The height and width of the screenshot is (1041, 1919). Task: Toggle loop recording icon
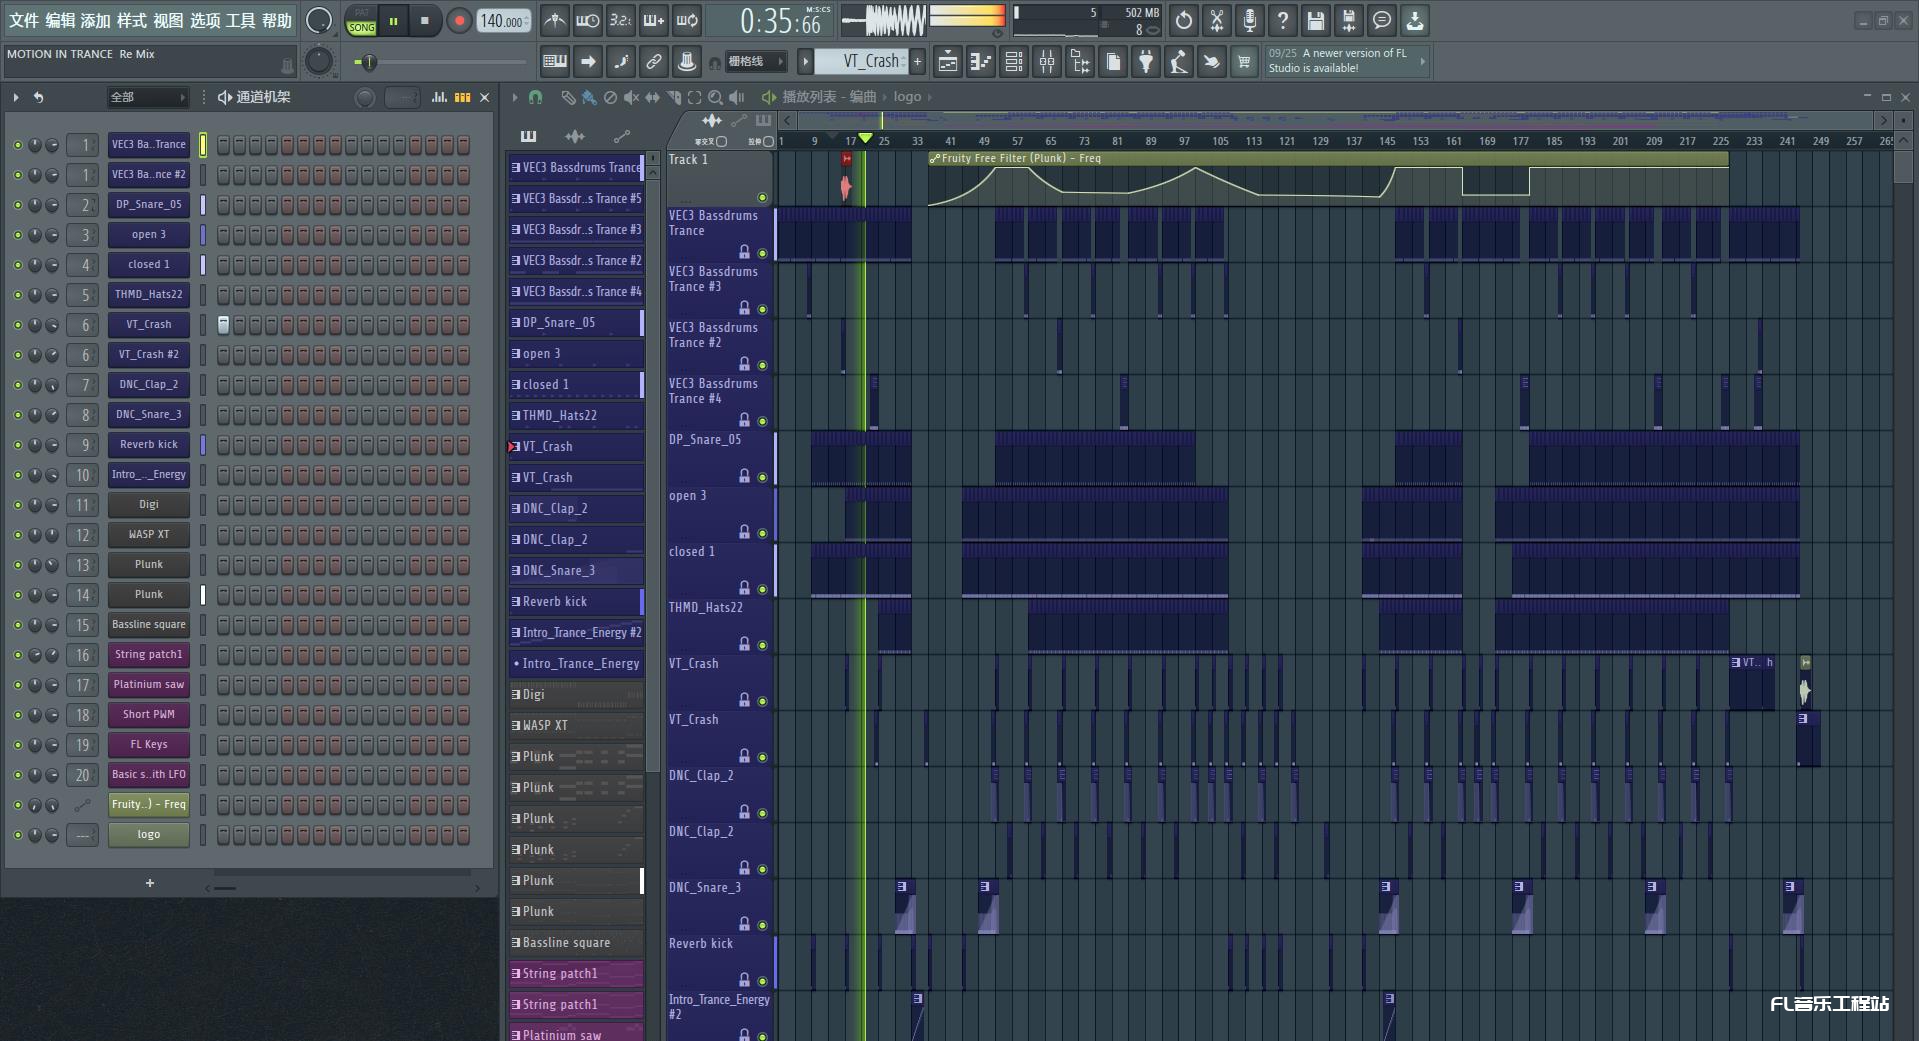click(687, 20)
